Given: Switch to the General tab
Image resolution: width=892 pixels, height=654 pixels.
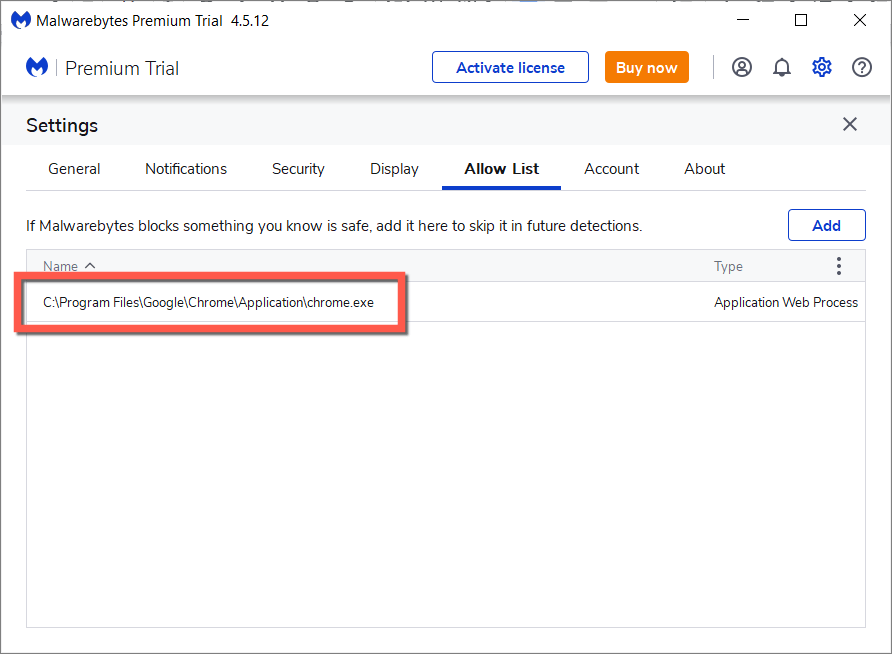Looking at the screenshot, I should point(74,169).
